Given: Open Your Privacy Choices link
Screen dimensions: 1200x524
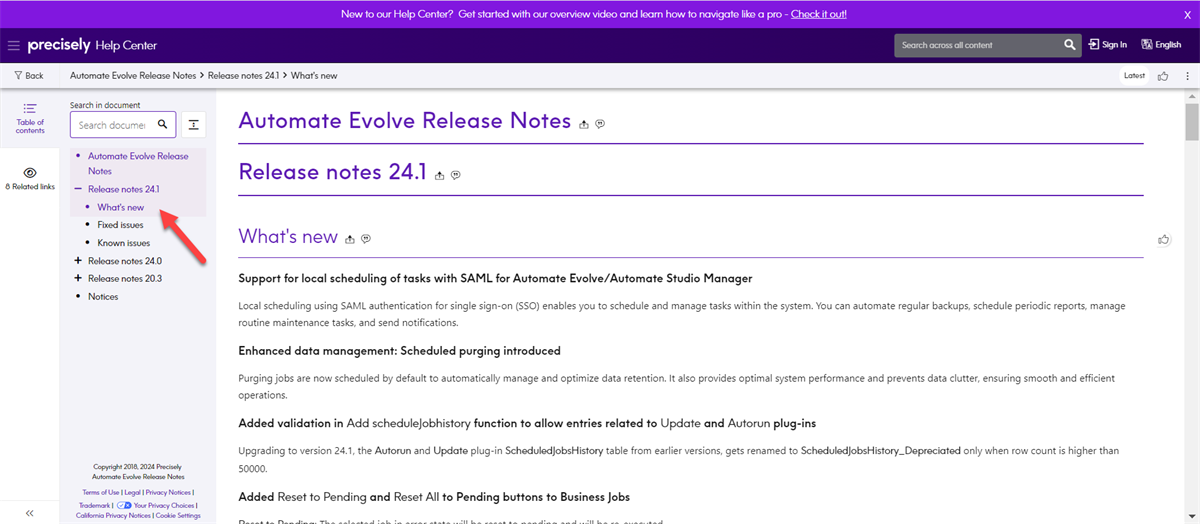Looking at the screenshot, I should [163, 505].
